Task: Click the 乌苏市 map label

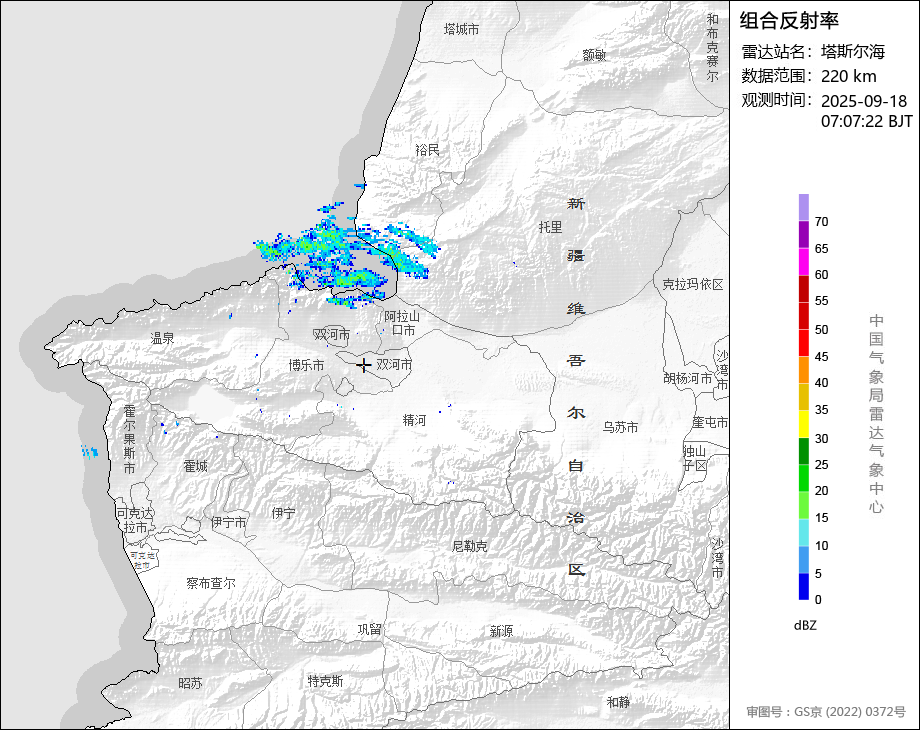Action: (x=620, y=428)
